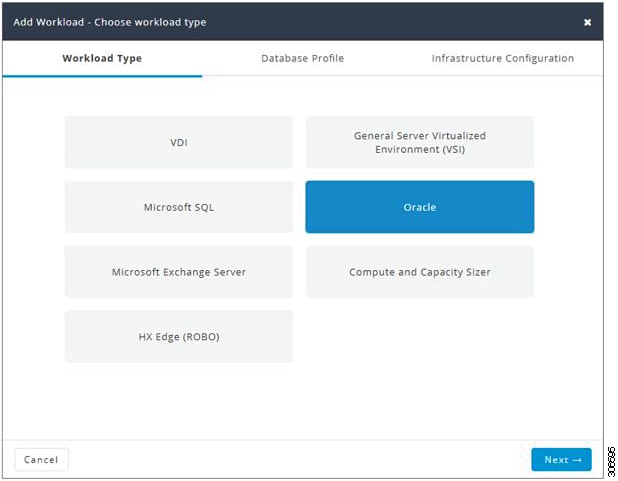
Task: Switch to the Workload Type tab
Action: (102, 58)
